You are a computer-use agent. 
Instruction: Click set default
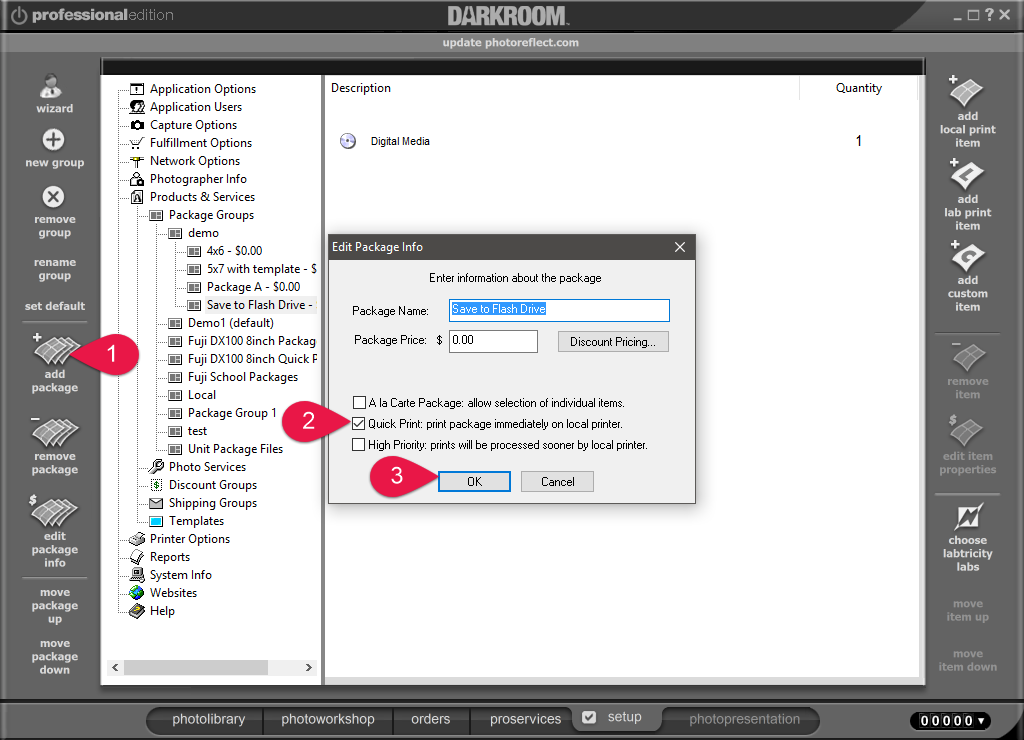pos(54,306)
